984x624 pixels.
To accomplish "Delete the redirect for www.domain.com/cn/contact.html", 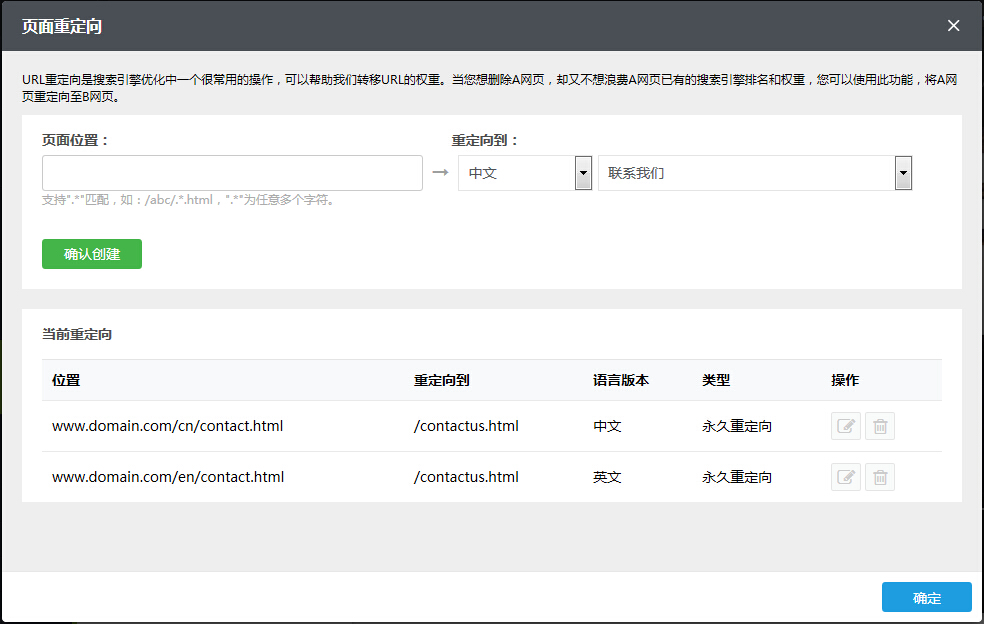I will coord(880,425).
